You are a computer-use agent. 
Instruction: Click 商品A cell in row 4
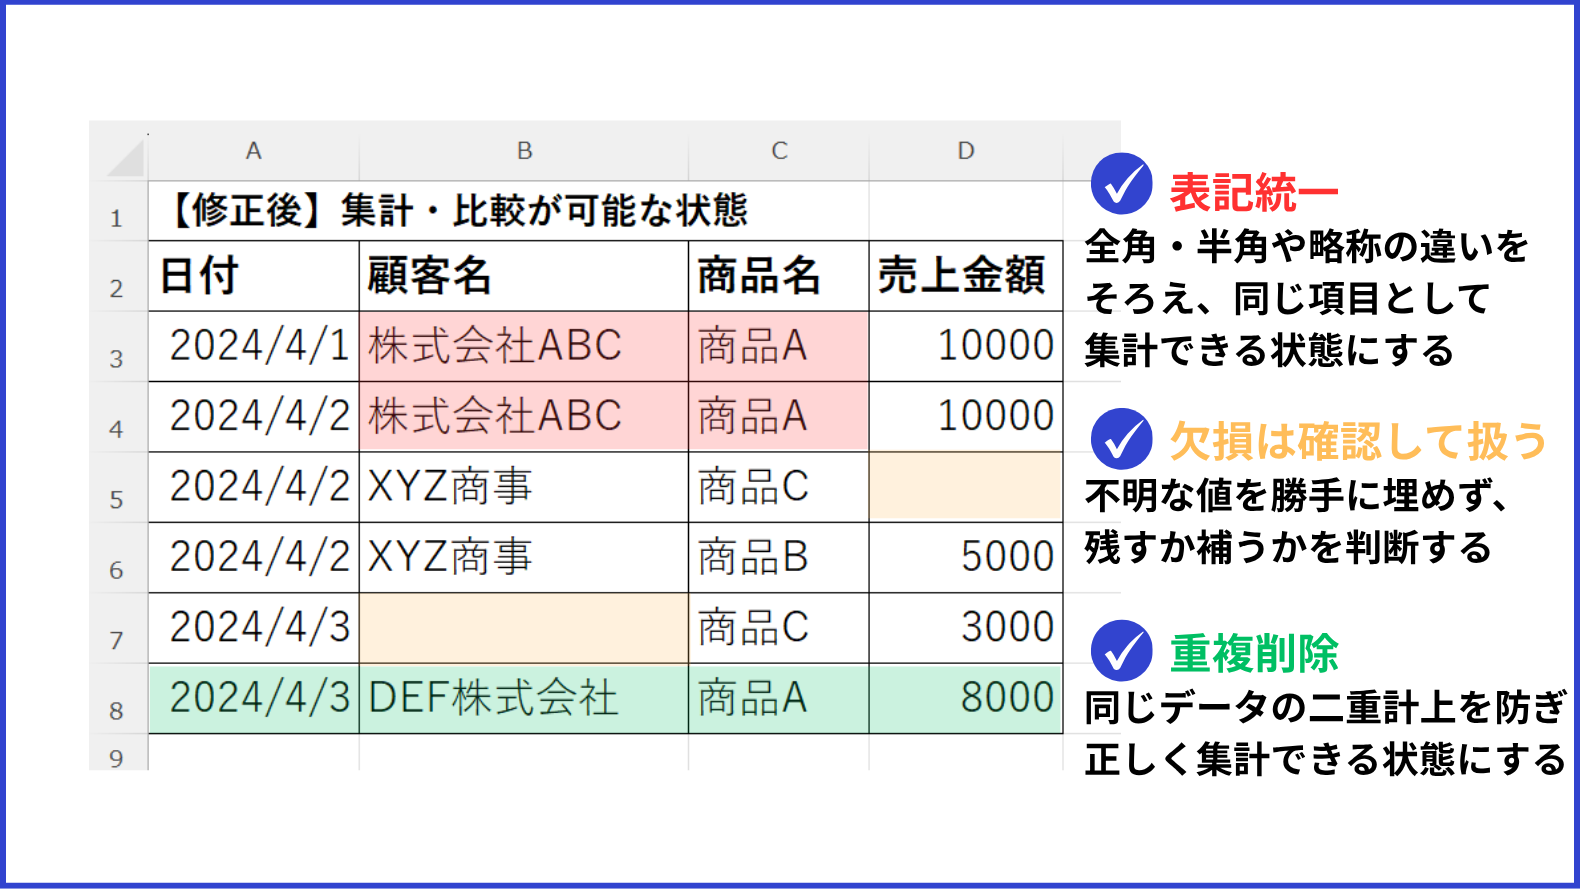pyautogui.click(x=779, y=417)
